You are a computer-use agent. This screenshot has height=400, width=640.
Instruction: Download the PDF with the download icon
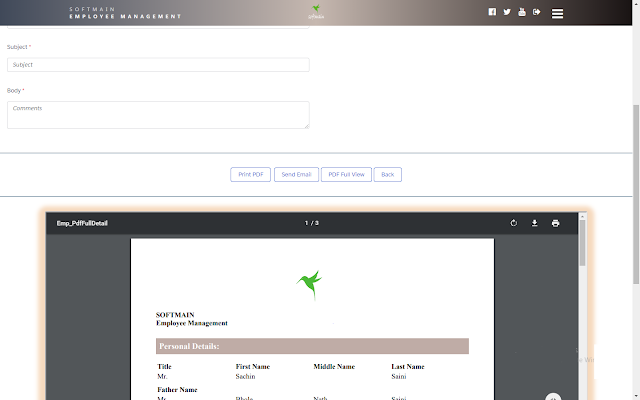pos(534,223)
